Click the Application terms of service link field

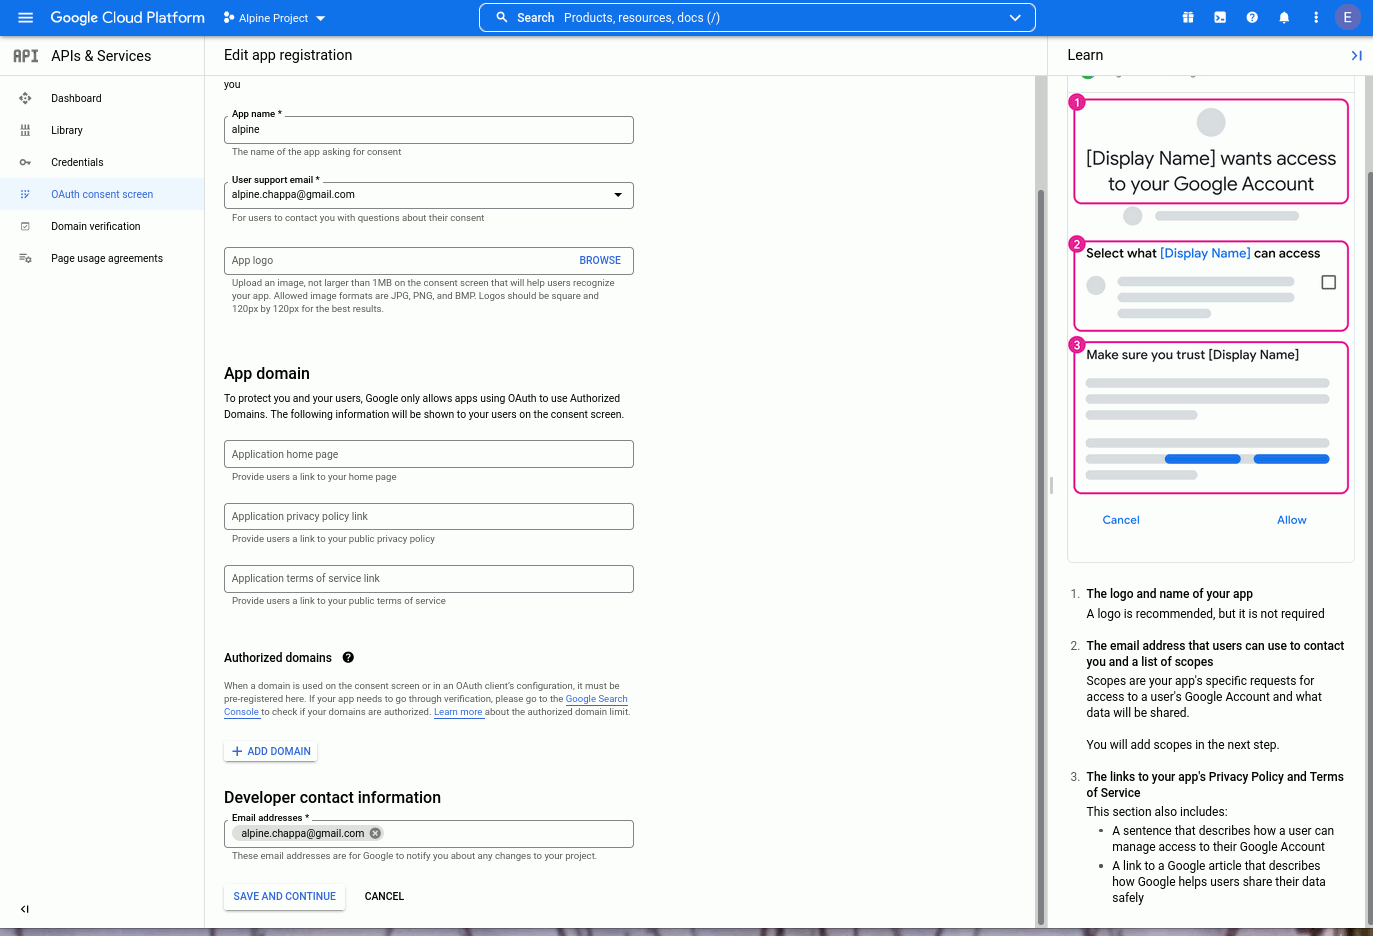(x=429, y=578)
